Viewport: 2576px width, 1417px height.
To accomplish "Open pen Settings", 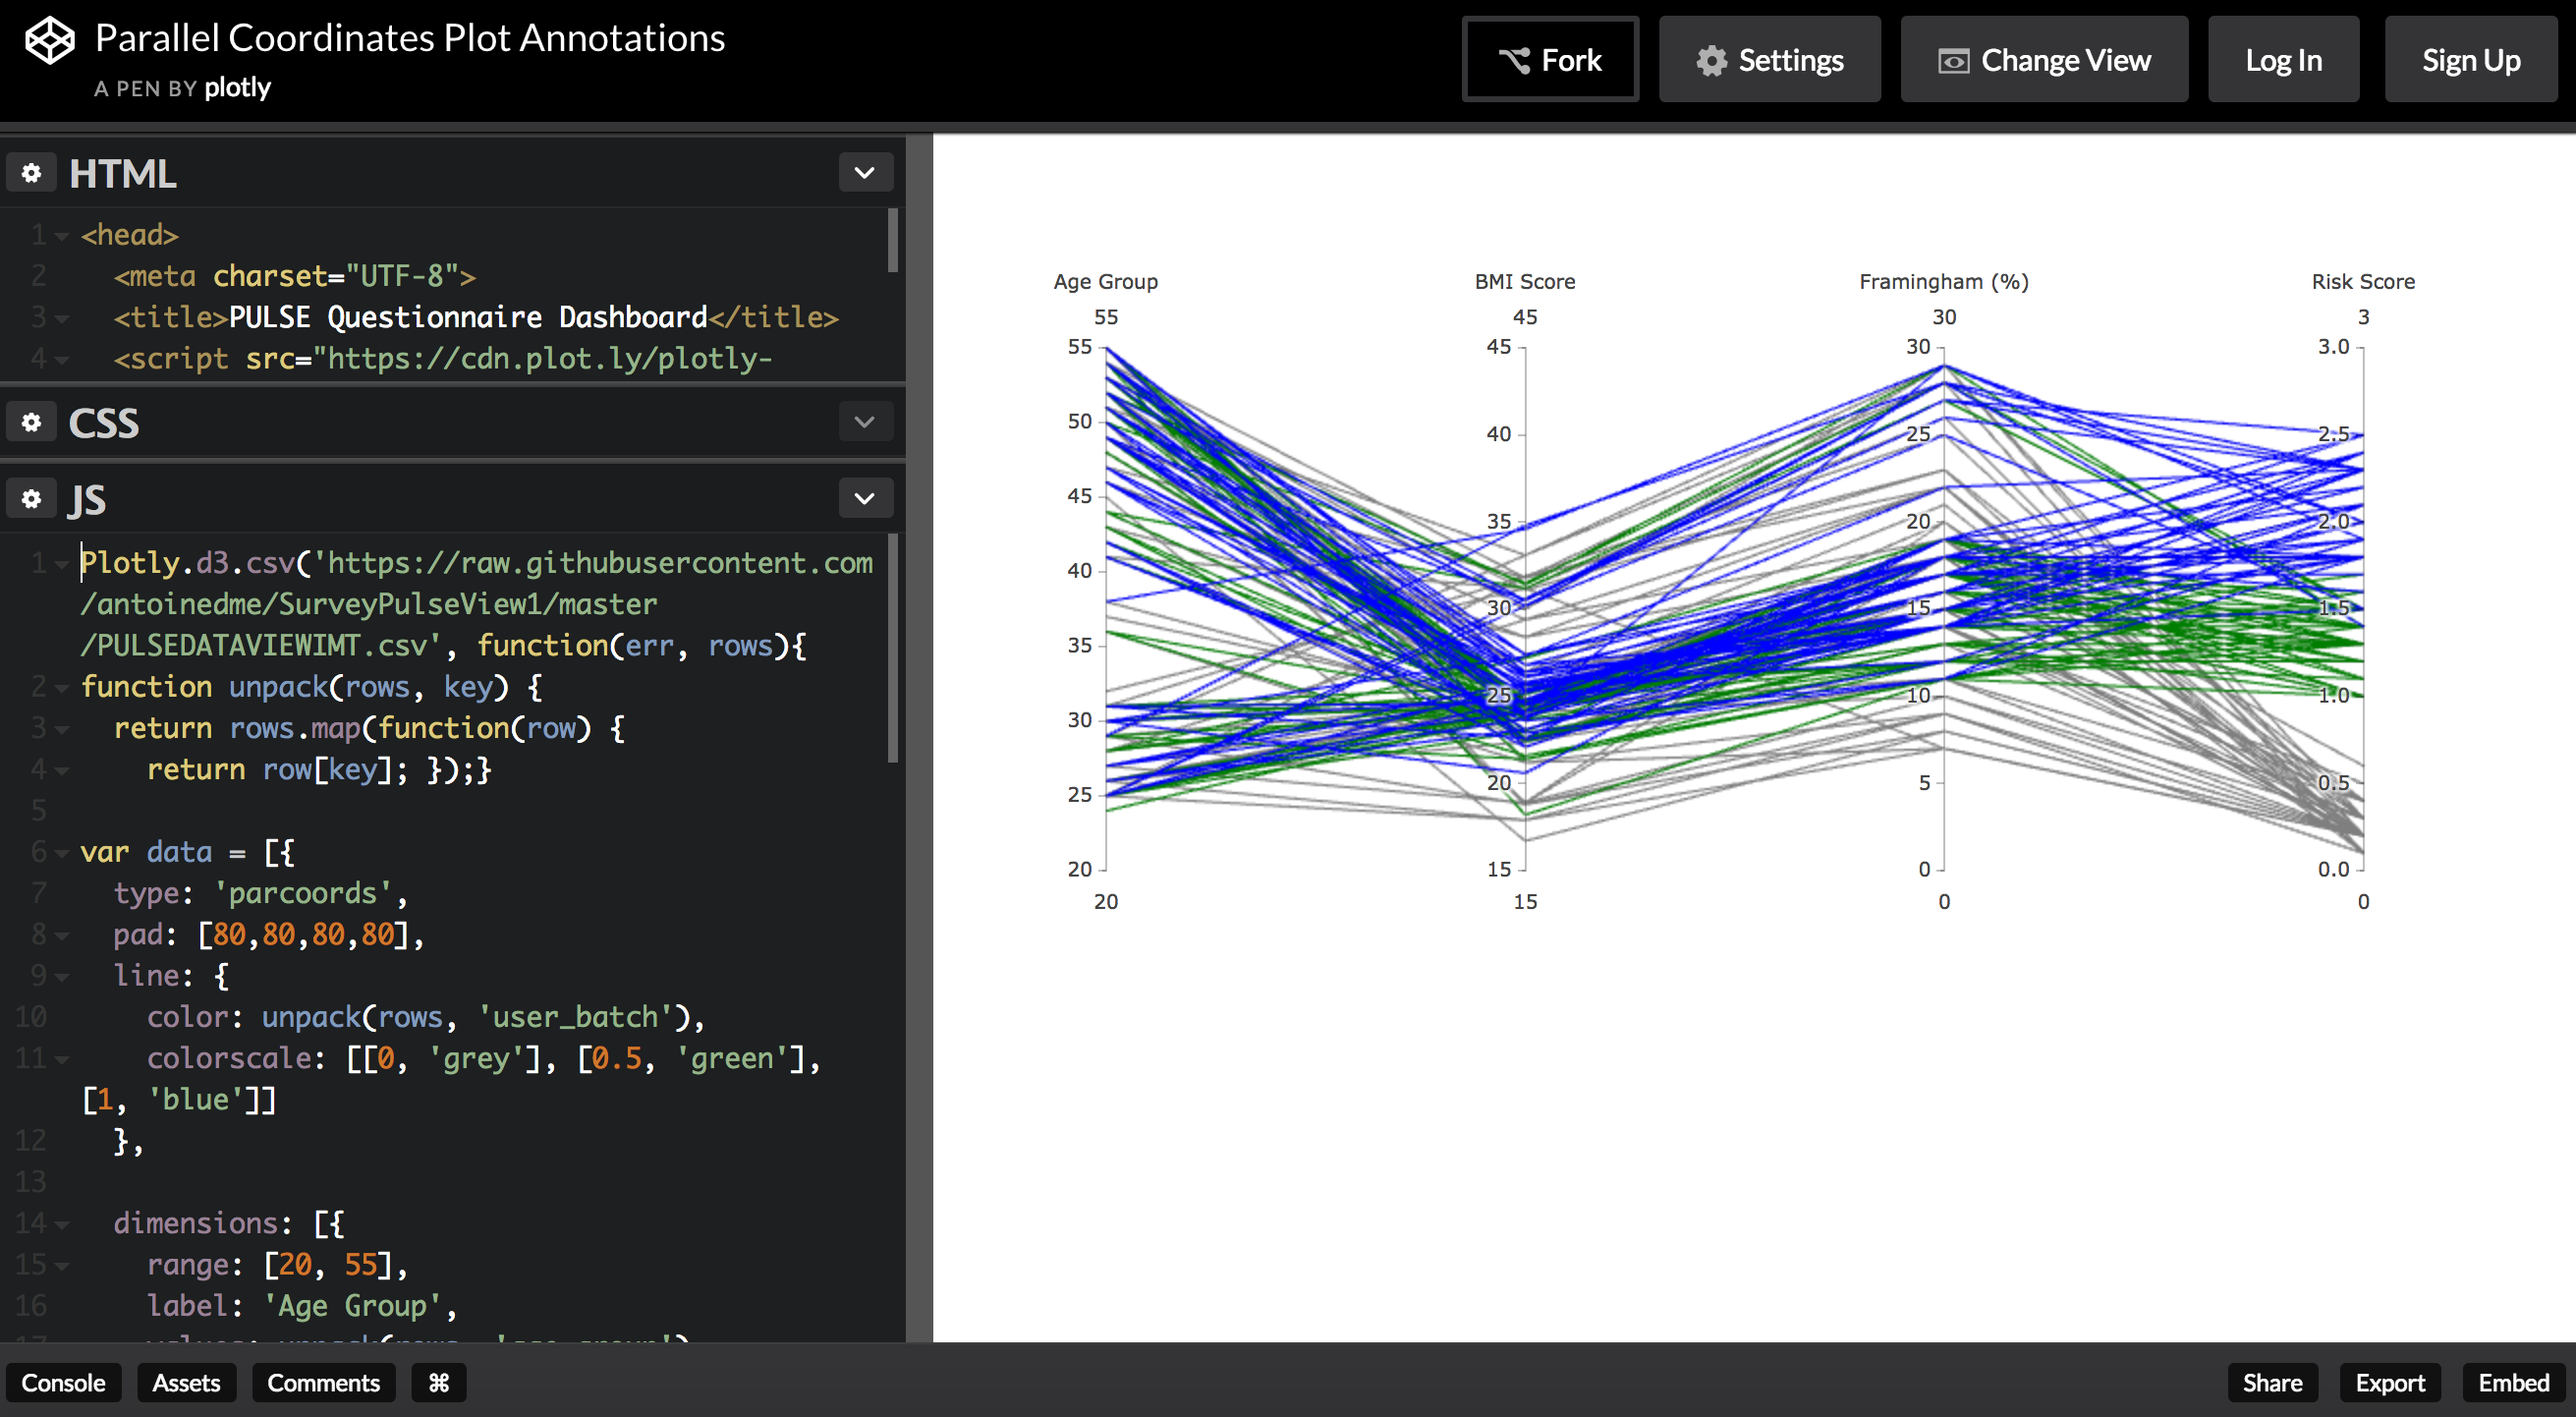I will pos(1770,60).
